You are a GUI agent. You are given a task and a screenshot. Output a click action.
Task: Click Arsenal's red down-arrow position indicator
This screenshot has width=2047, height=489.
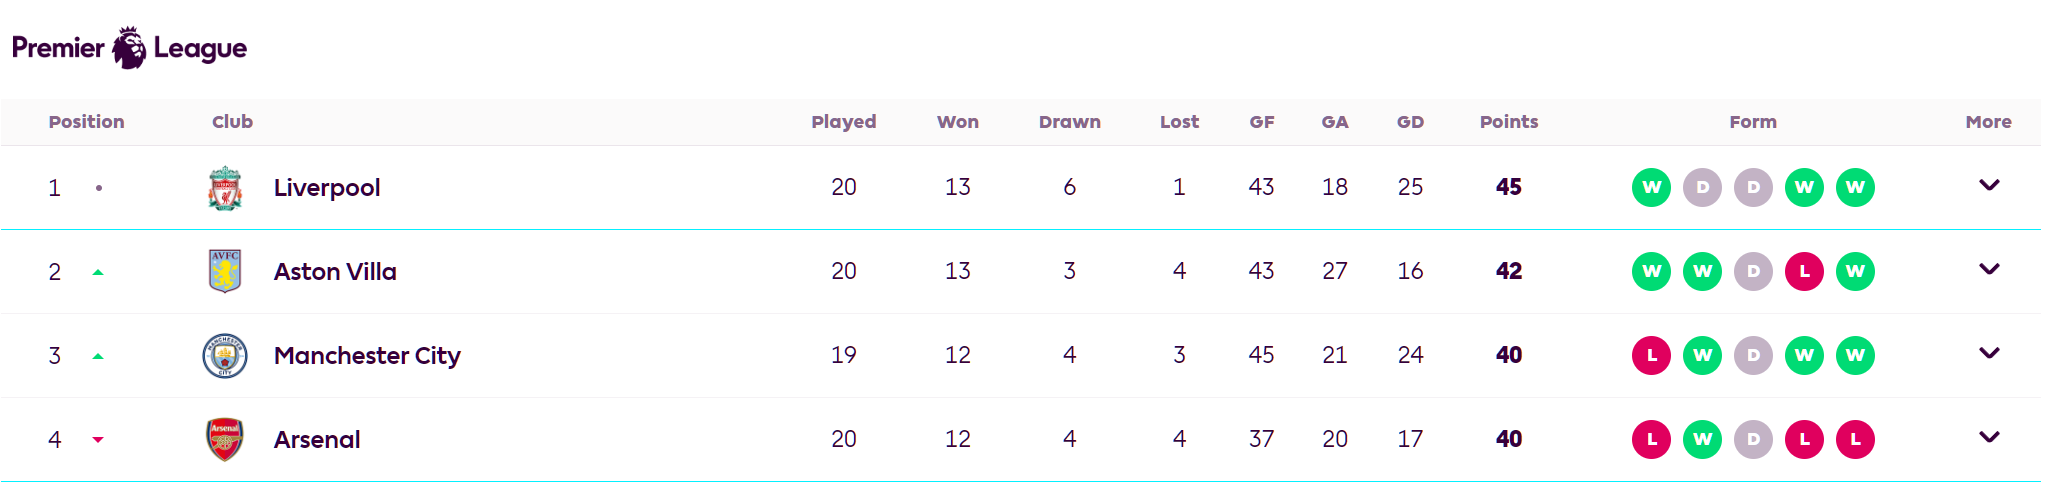pos(98,440)
